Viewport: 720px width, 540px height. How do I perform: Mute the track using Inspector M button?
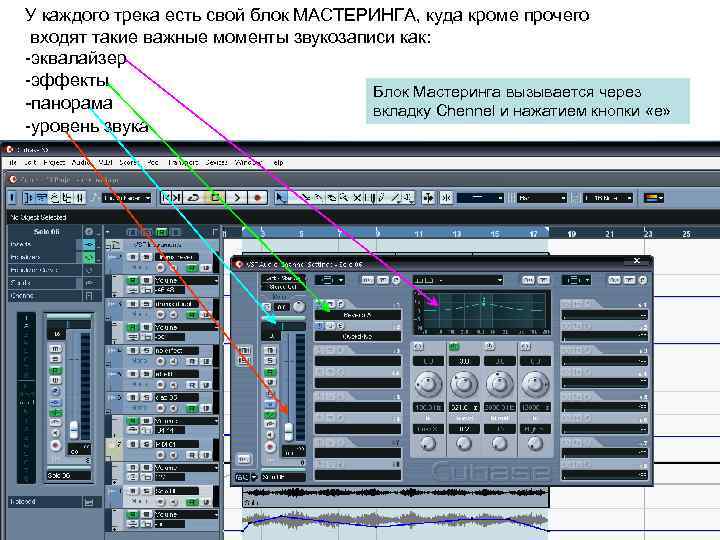coord(56,349)
